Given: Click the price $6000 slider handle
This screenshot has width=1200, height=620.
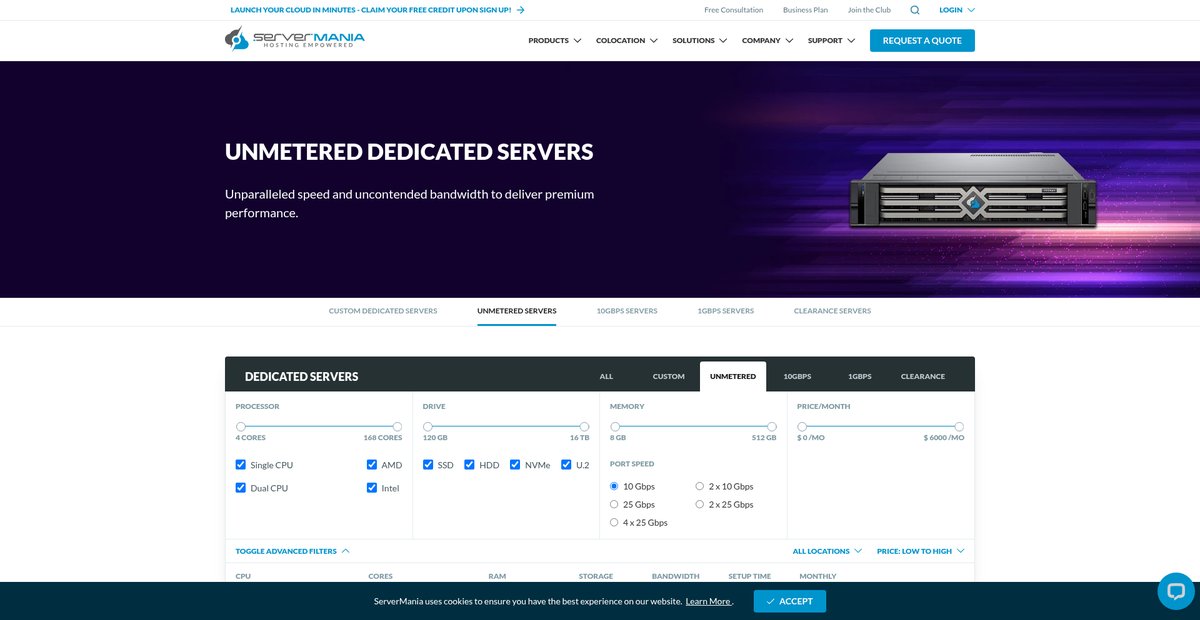Looking at the screenshot, I should tap(959, 427).
